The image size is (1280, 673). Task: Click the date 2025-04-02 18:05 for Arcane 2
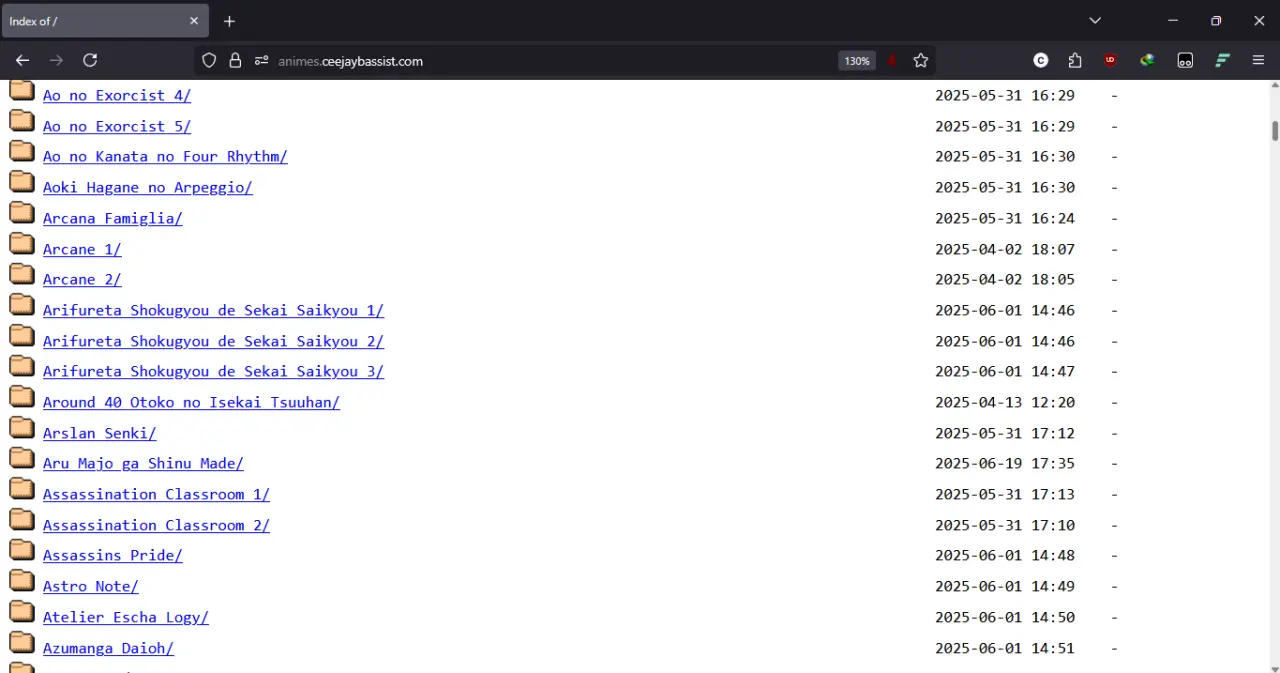click(x=1005, y=280)
